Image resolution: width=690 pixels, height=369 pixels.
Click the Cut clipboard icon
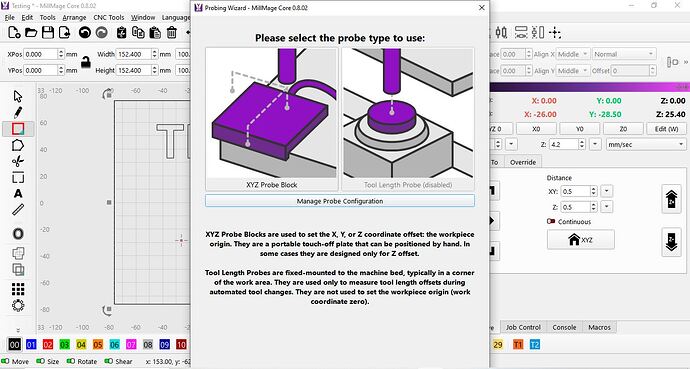[x=121, y=33]
